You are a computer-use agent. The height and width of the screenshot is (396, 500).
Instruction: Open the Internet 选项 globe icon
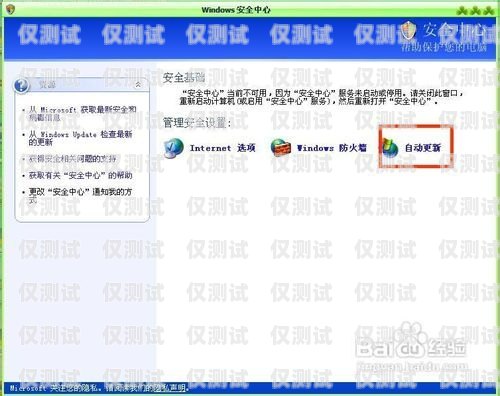(174, 148)
